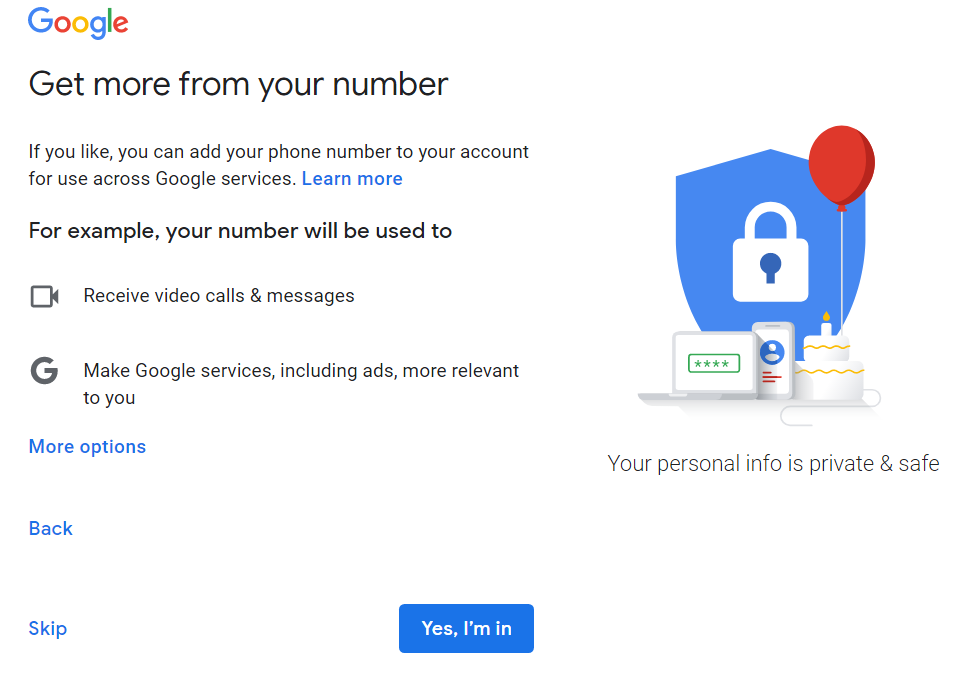The width and height of the screenshot is (963, 680).
Task: Click the video camera icon beside video calls
Action: (x=44, y=296)
